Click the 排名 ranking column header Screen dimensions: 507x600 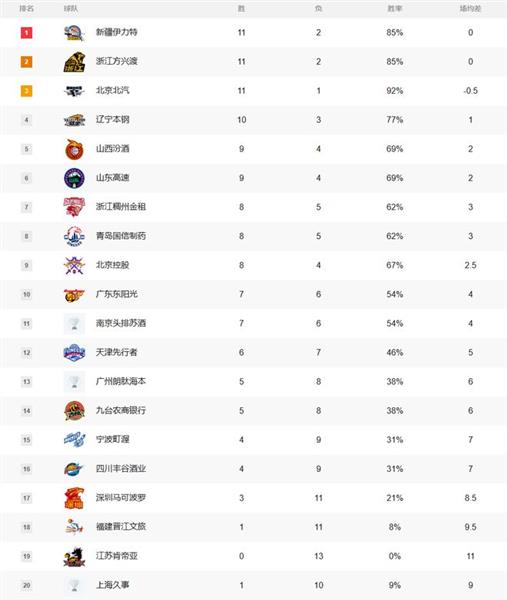[26, 8]
